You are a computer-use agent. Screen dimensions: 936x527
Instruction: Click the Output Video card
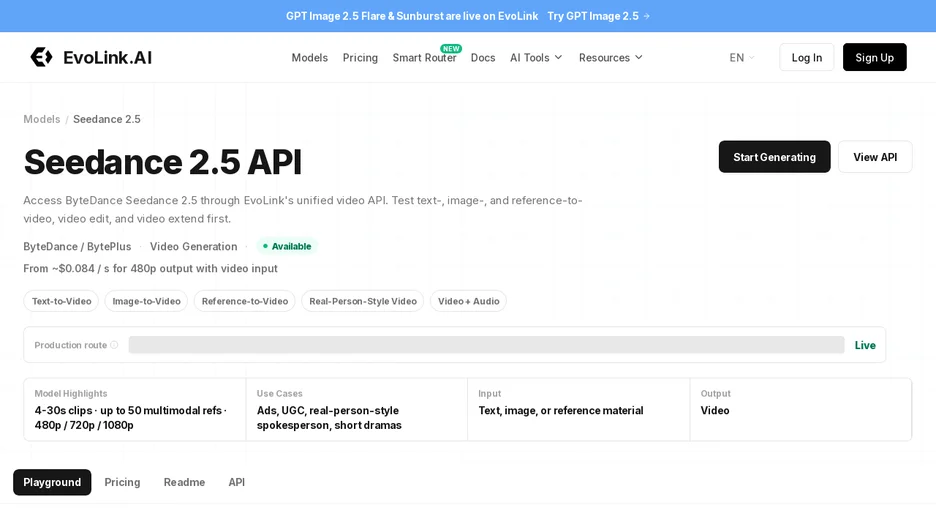800,409
